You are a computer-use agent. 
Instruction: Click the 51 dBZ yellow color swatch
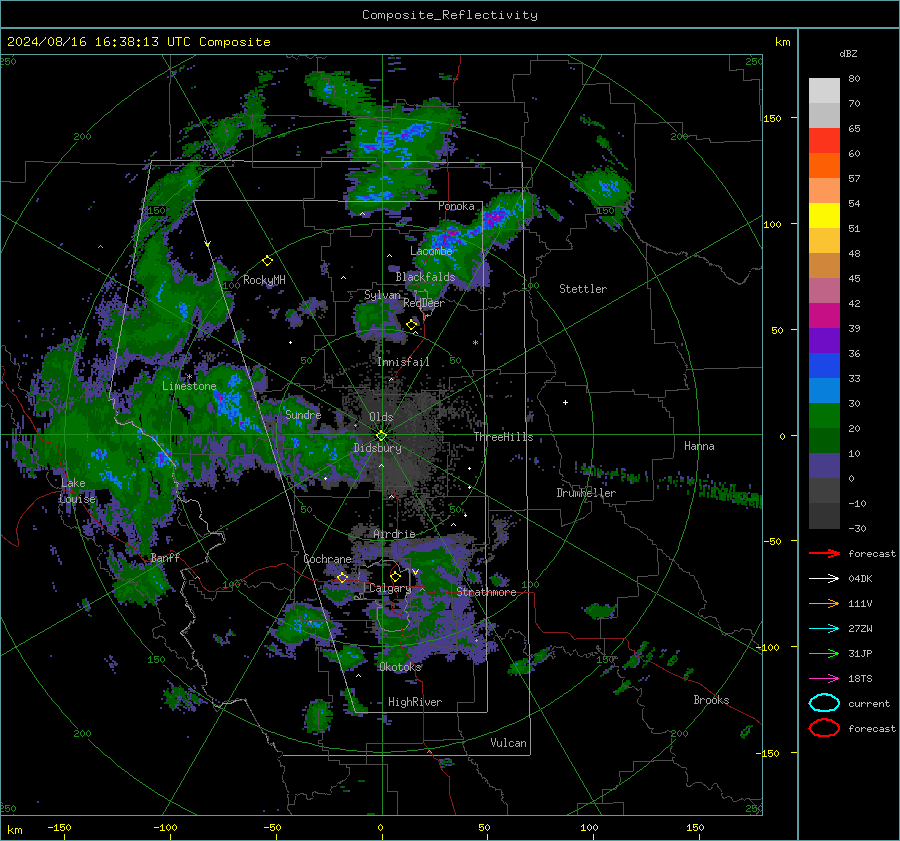824,216
